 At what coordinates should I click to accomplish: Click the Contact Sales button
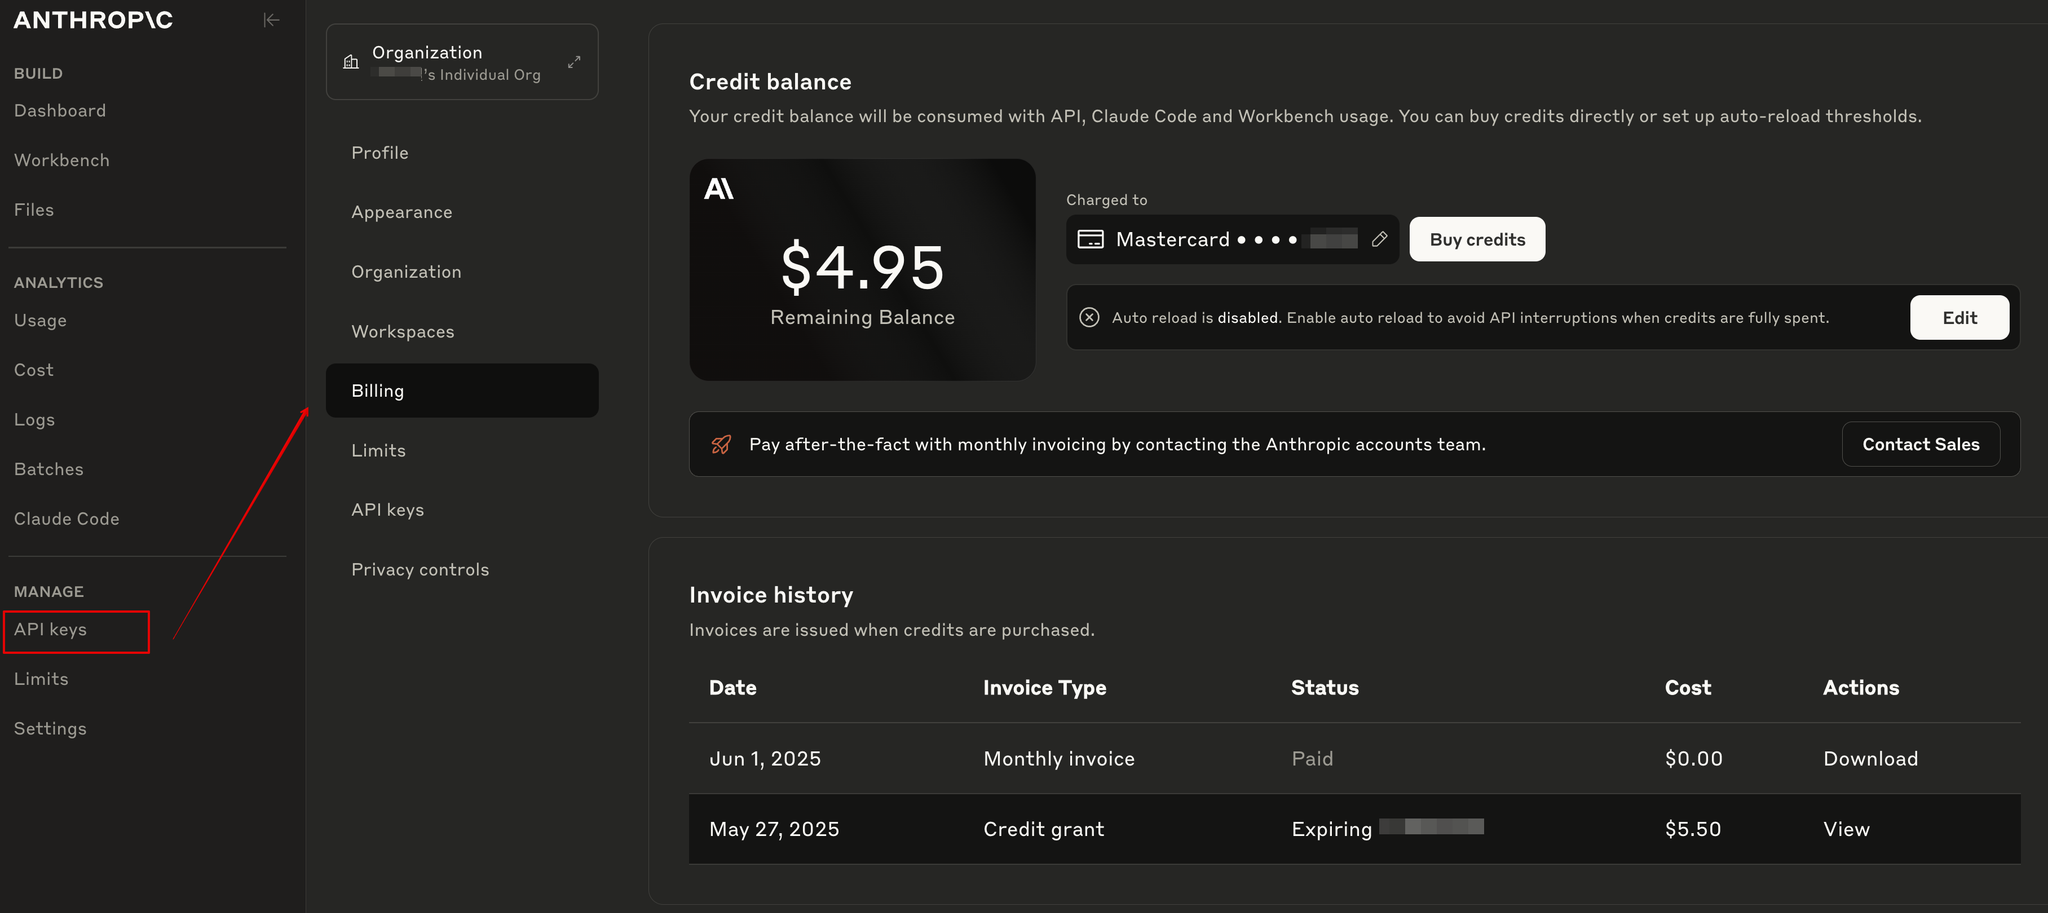click(1921, 444)
